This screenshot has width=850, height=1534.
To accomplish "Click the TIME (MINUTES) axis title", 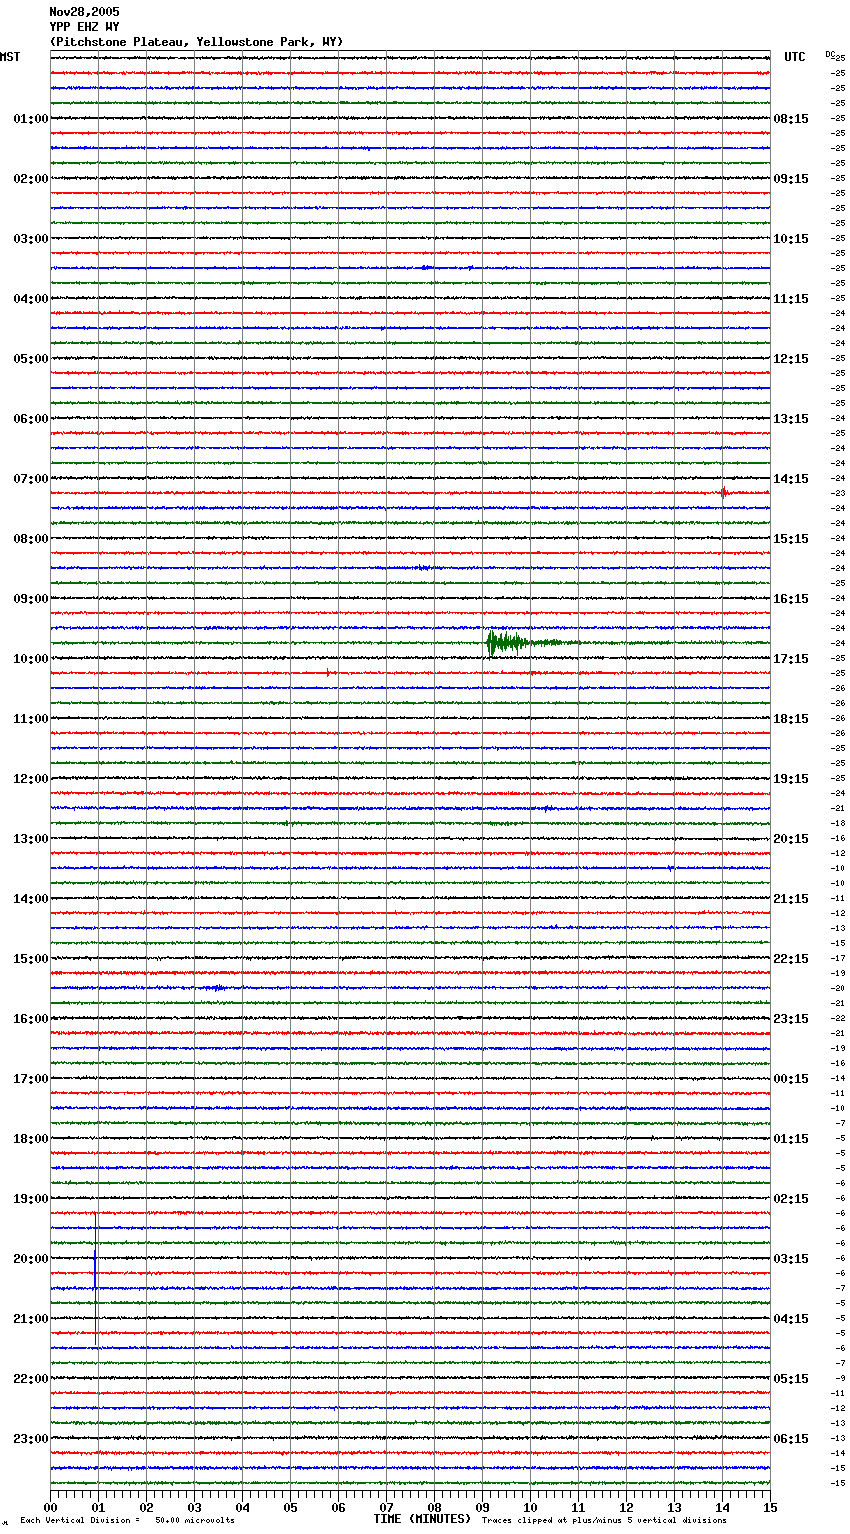I will [x=422, y=1519].
